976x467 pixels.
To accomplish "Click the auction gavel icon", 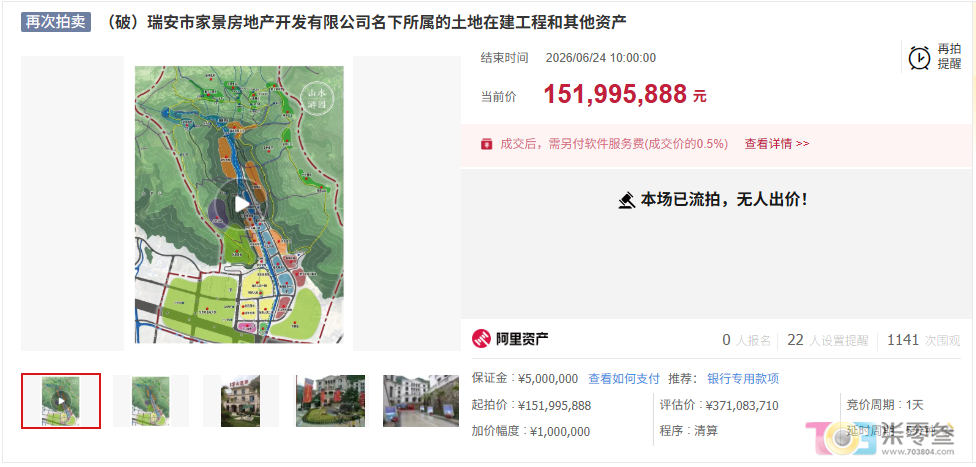I will 626,200.
